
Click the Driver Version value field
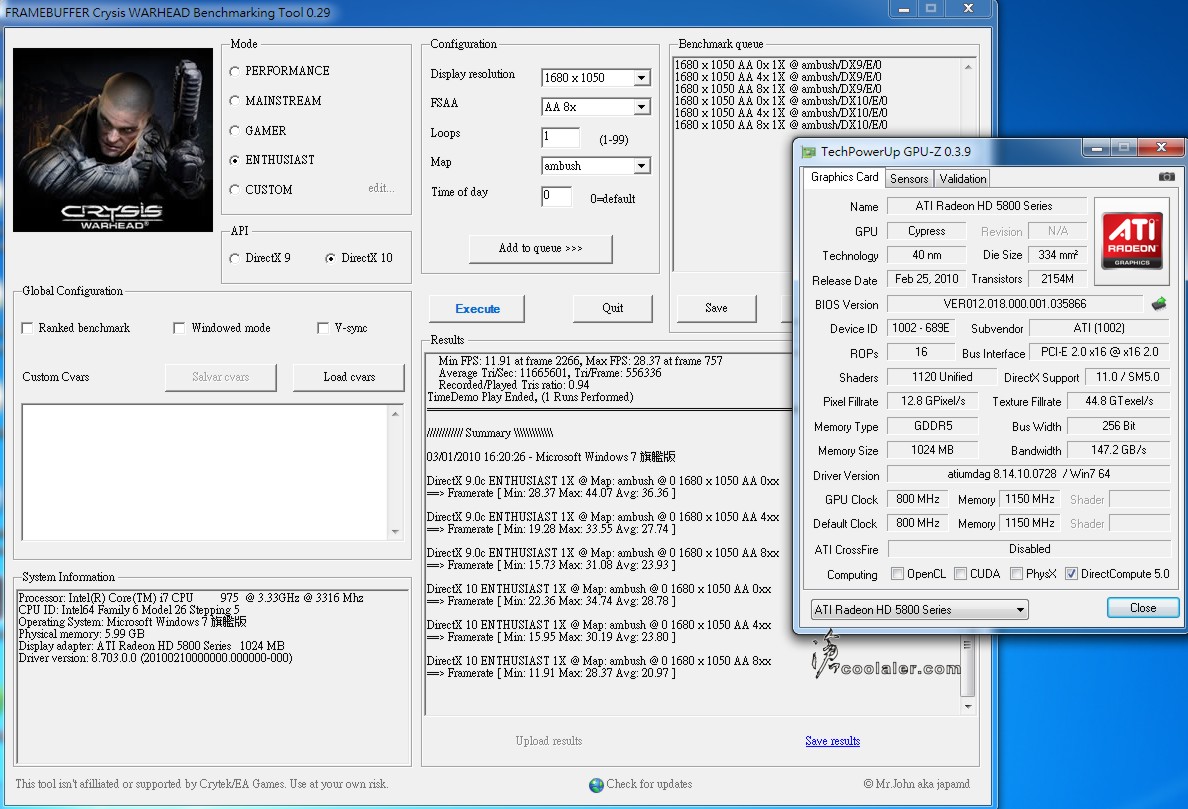pyautogui.click(x=1028, y=474)
